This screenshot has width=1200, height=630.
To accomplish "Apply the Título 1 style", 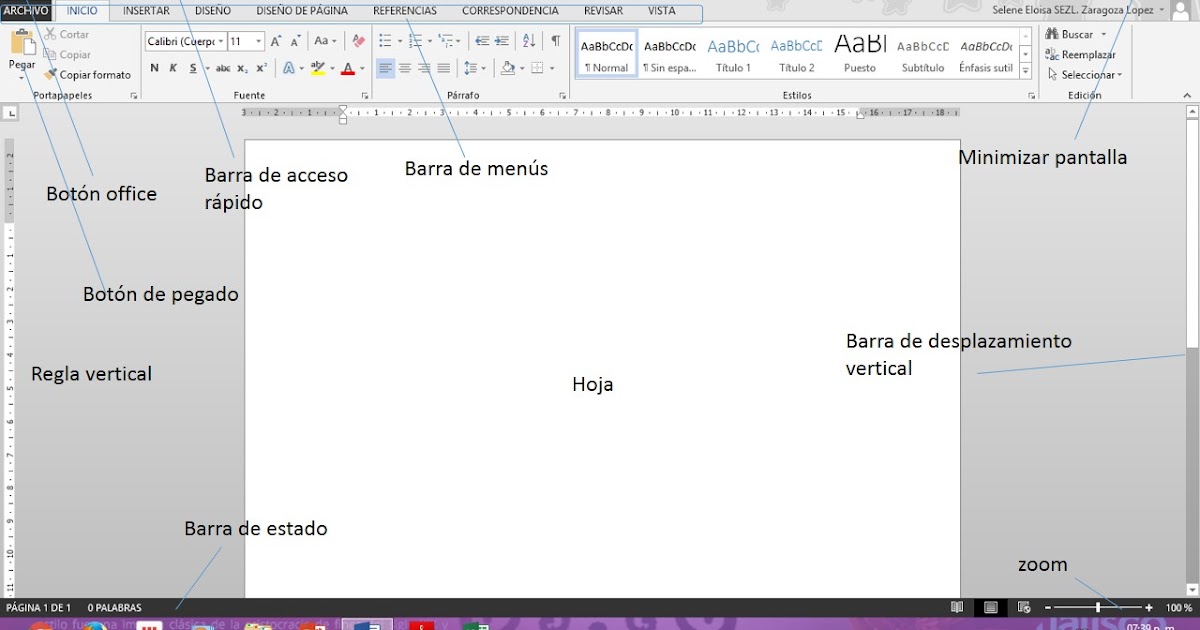I will 733,52.
